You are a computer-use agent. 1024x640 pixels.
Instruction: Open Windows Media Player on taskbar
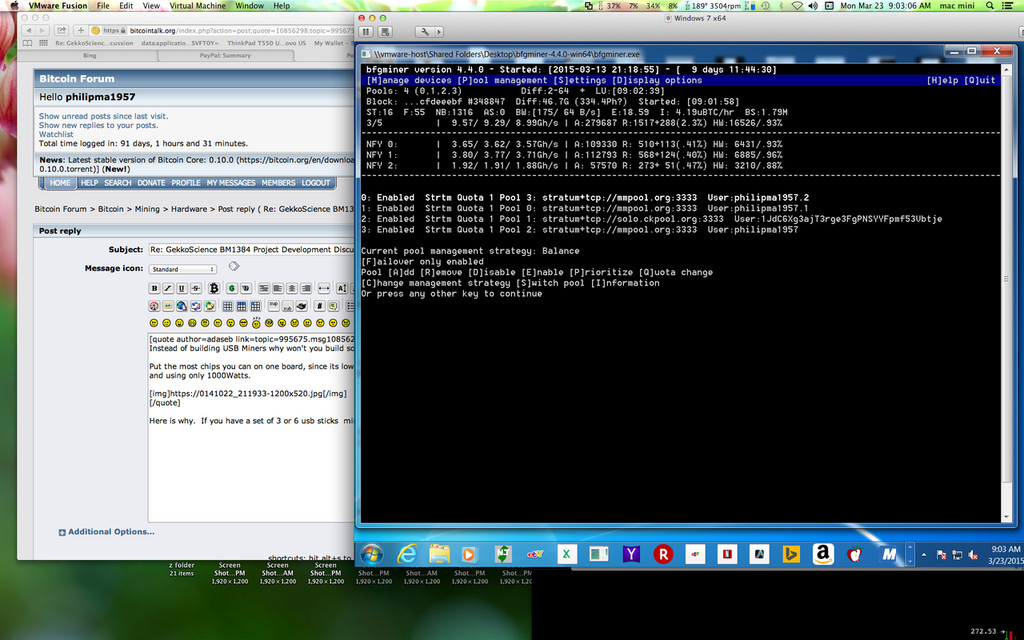[x=468, y=555]
